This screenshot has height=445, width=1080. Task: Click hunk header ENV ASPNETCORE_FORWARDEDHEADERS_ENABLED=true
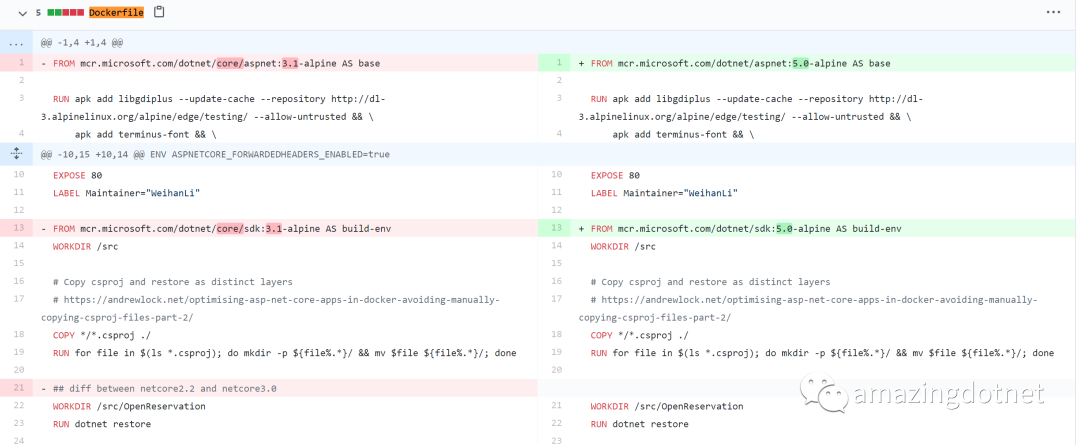pyautogui.click(x=271, y=154)
